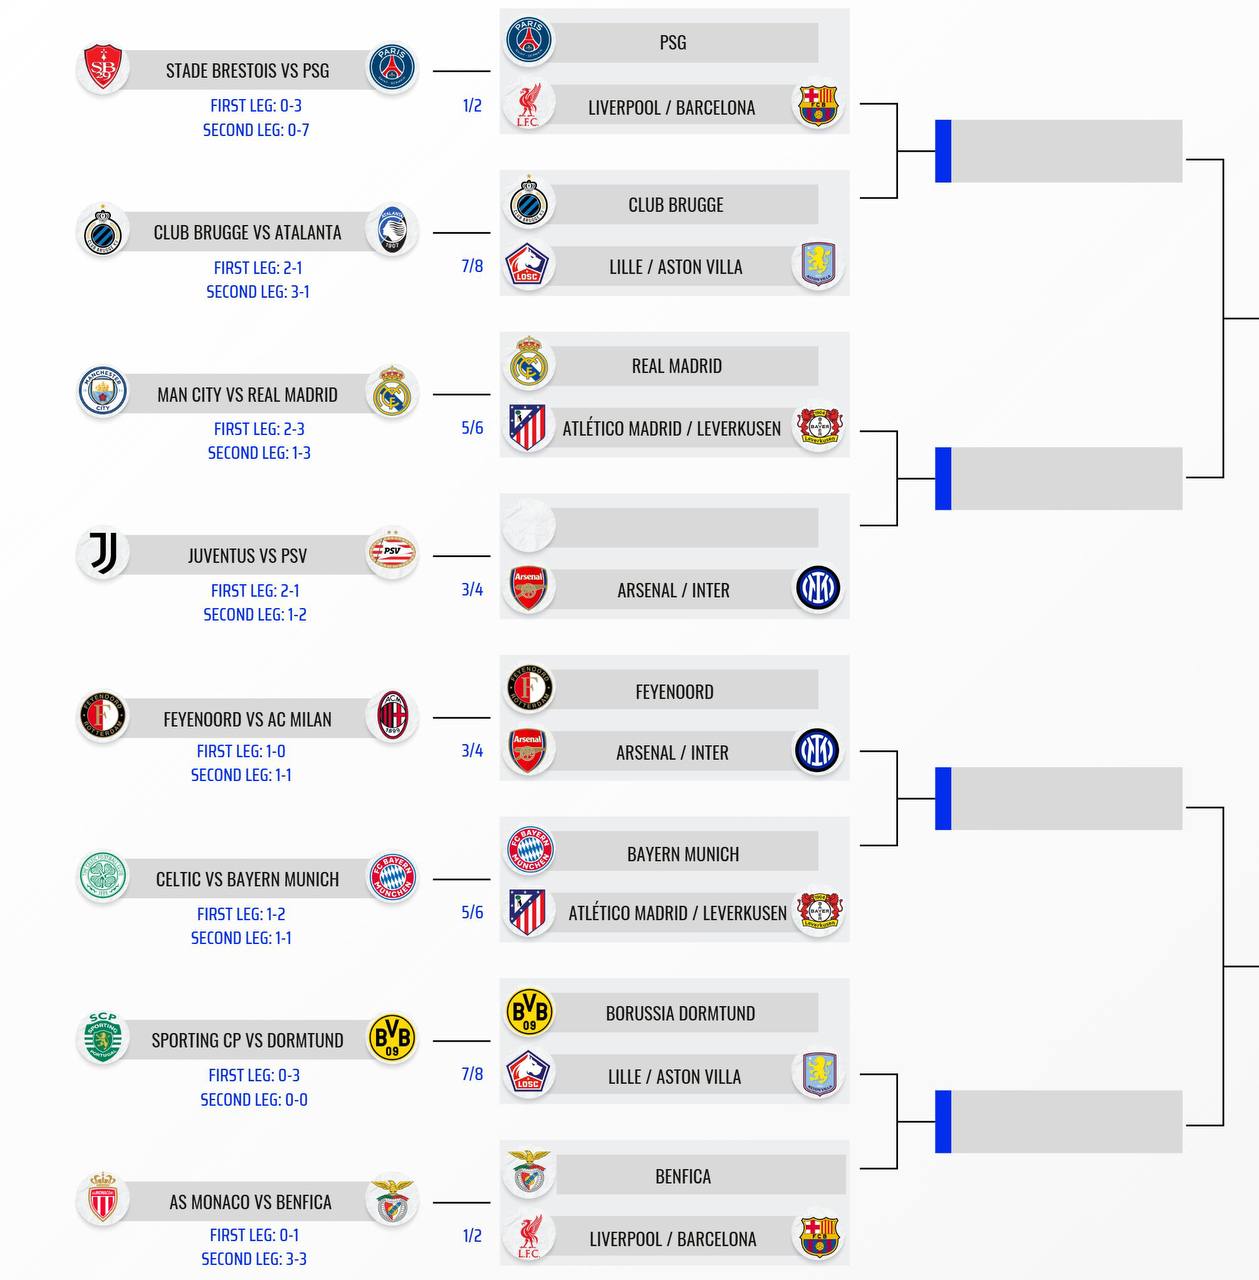Click the Sporting CP vs Dortmund label
Viewport: 1259px width, 1280px height.
coord(247,1041)
